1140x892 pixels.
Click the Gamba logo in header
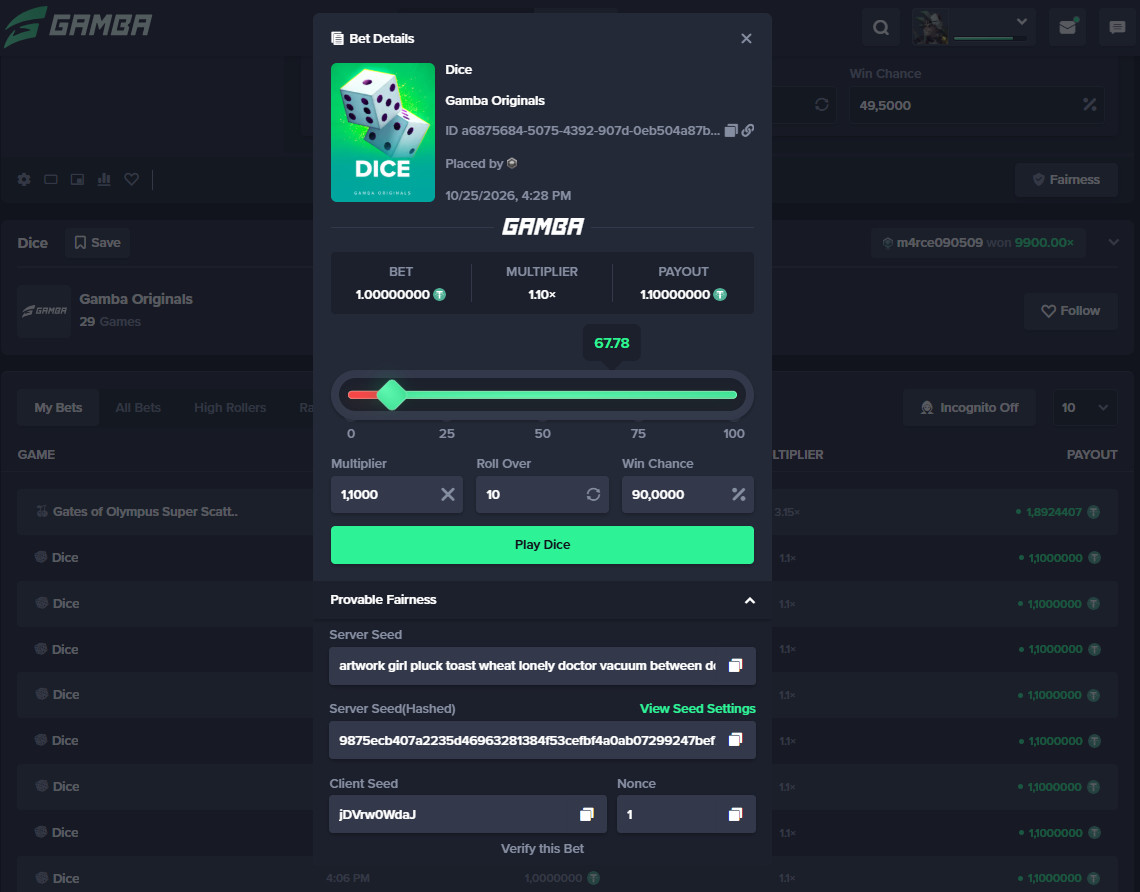pyautogui.click(x=78, y=26)
